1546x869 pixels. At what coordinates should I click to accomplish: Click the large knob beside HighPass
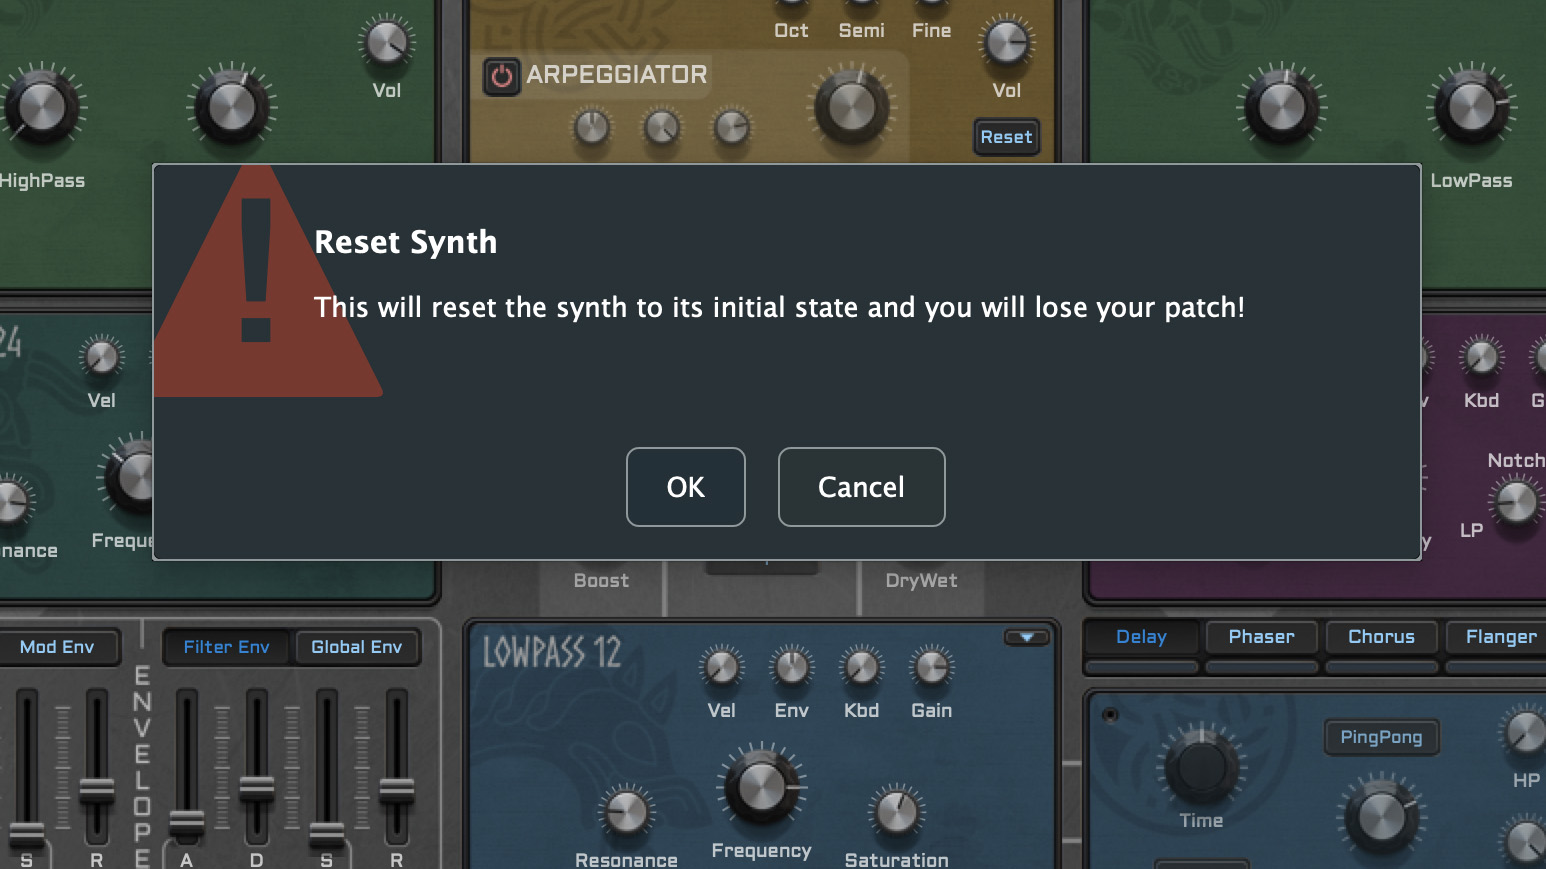pos(232,107)
